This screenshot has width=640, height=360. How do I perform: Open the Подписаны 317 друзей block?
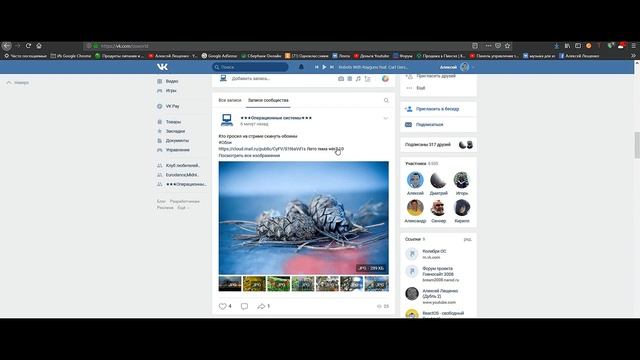point(438,144)
